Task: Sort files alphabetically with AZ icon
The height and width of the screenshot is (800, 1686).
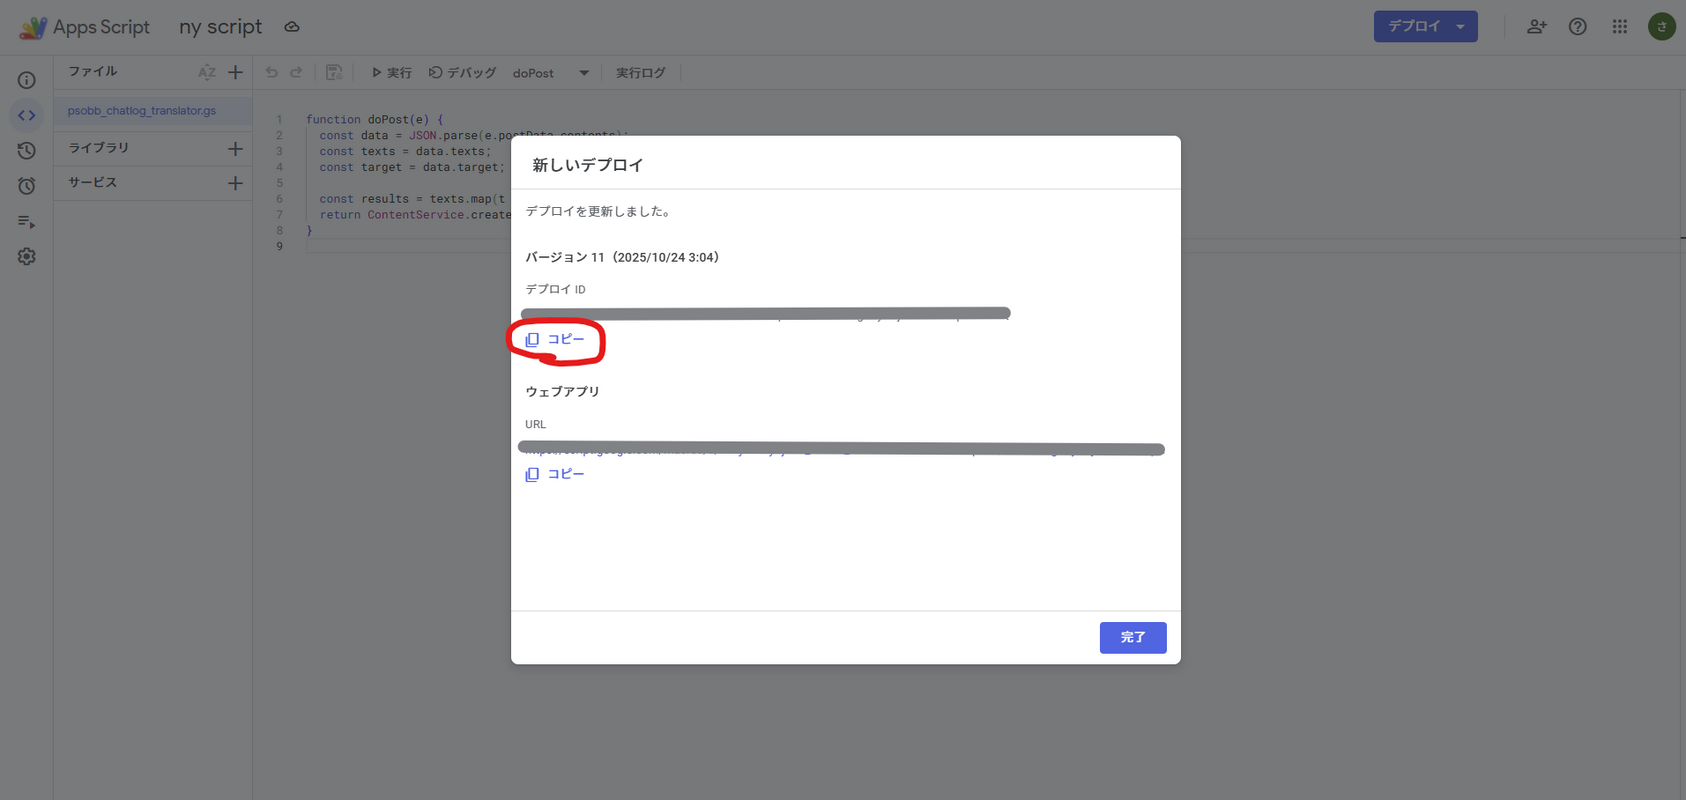Action: (x=207, y=72)
